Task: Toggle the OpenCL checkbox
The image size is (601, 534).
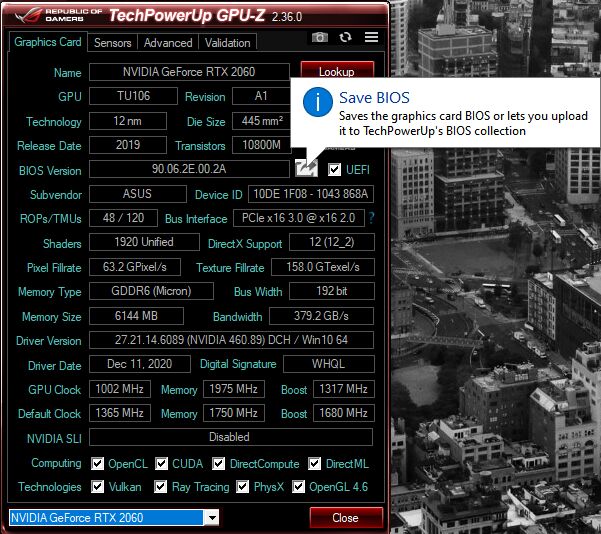Action: (x=97, y=464)
